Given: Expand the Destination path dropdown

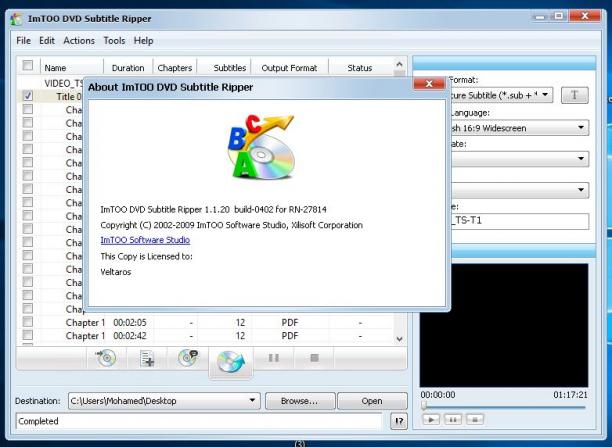Looking at the screenshot, I should (252, 401).
